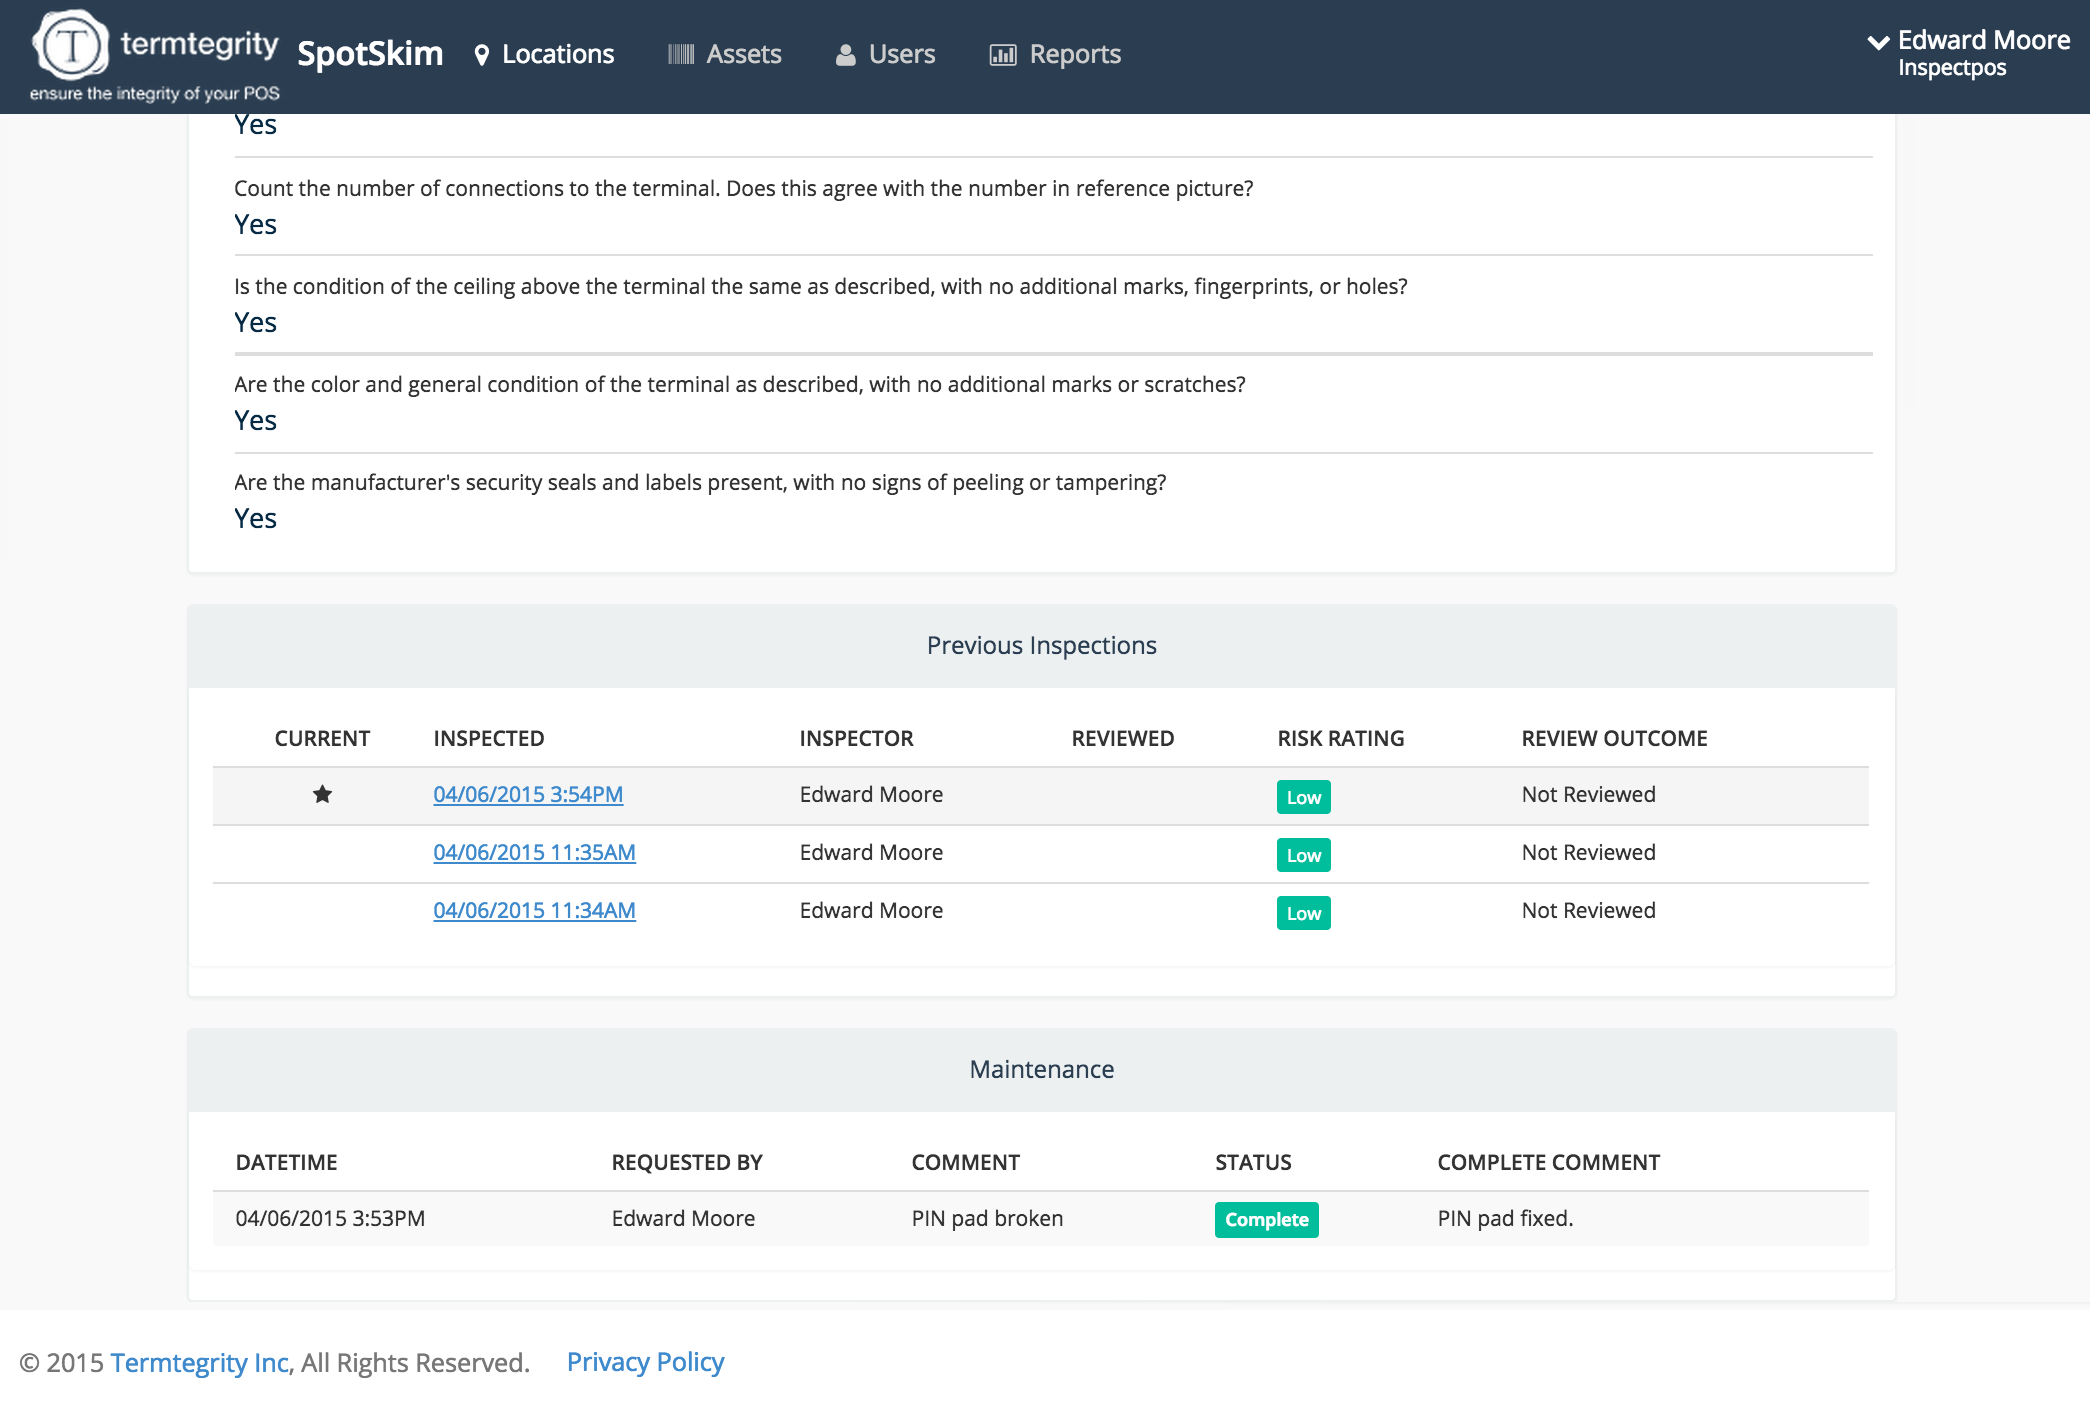
Task: Click Low badge for 3:54PM inspection
Action: click(1303, 797)
